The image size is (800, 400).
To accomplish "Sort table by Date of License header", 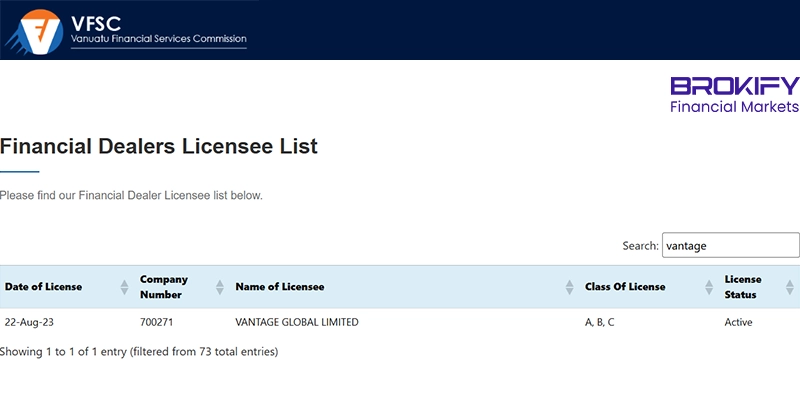I will [x=43, y=287].
